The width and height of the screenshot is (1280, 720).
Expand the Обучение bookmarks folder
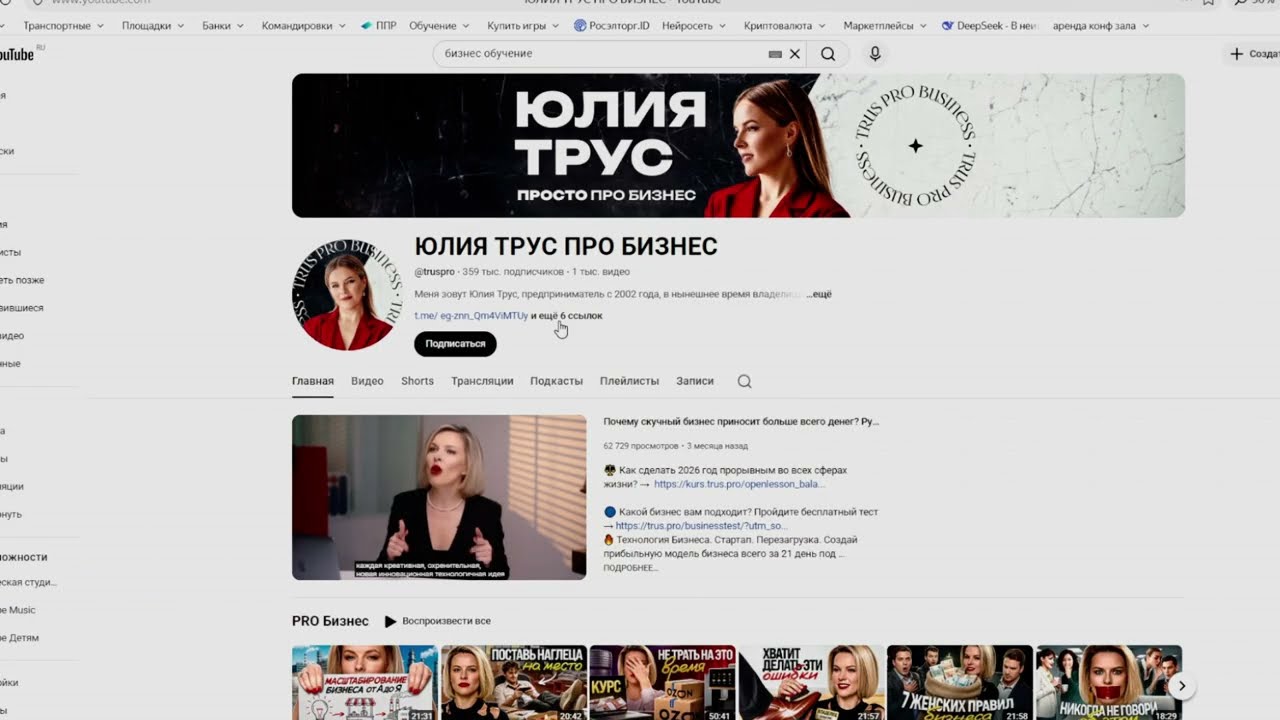coord(439,26)
